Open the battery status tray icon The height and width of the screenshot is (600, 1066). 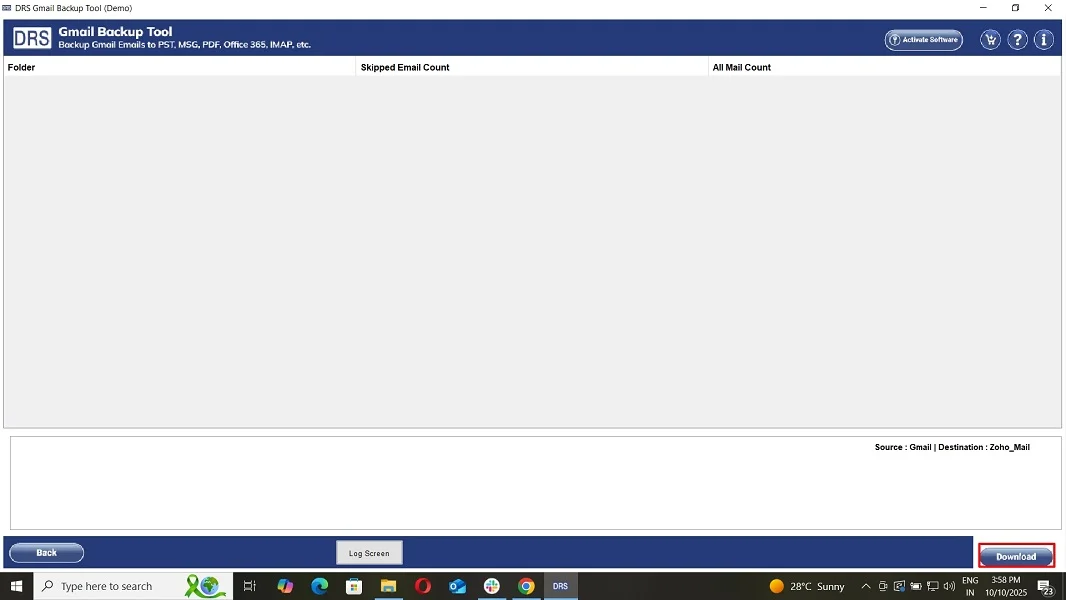coord(916,586)
